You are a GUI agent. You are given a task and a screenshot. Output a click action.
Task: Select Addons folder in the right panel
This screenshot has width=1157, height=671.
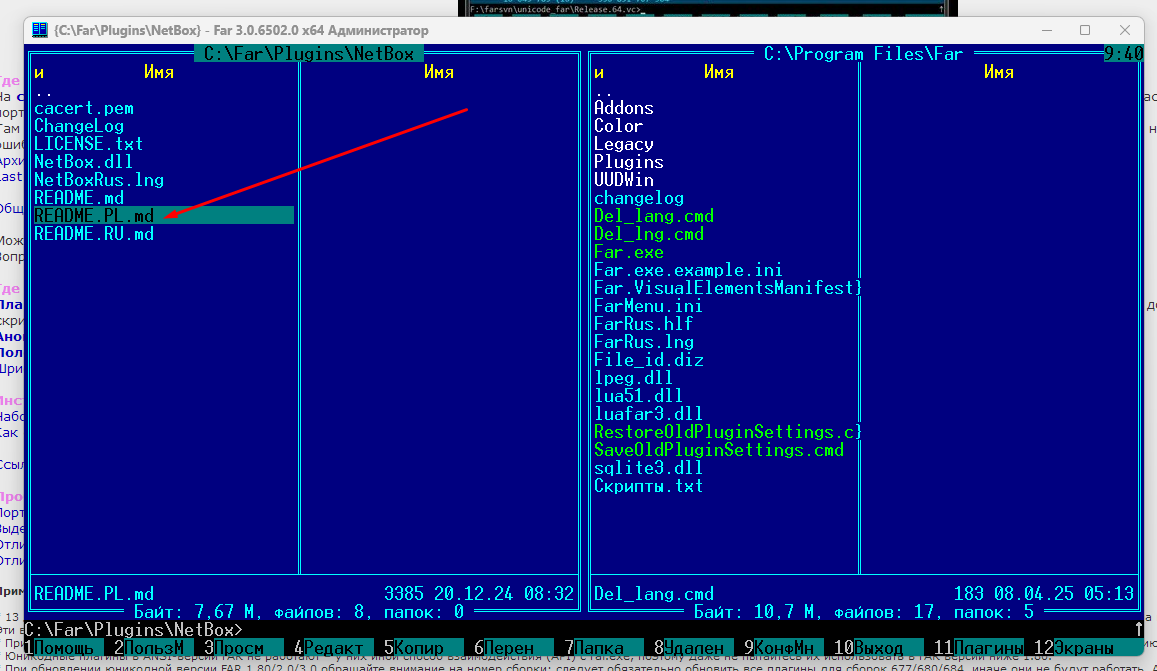pos(623,108)
